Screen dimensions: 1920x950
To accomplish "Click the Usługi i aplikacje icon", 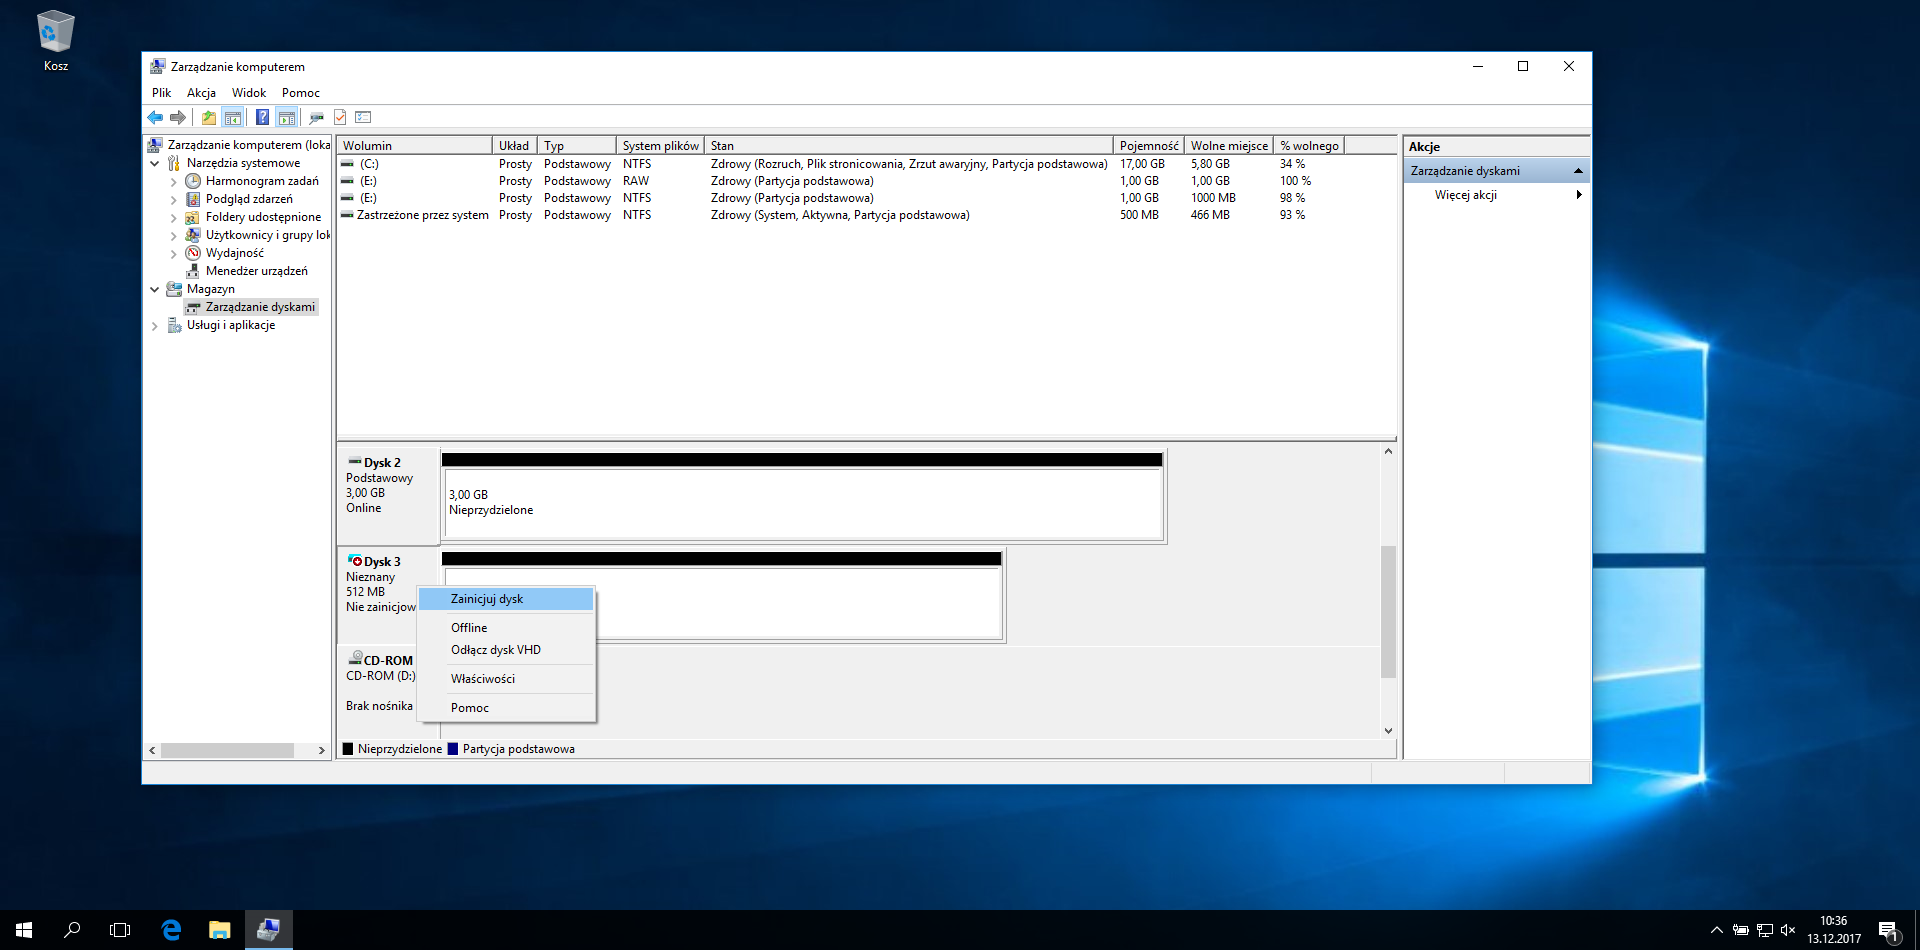I will coord(174,325).
